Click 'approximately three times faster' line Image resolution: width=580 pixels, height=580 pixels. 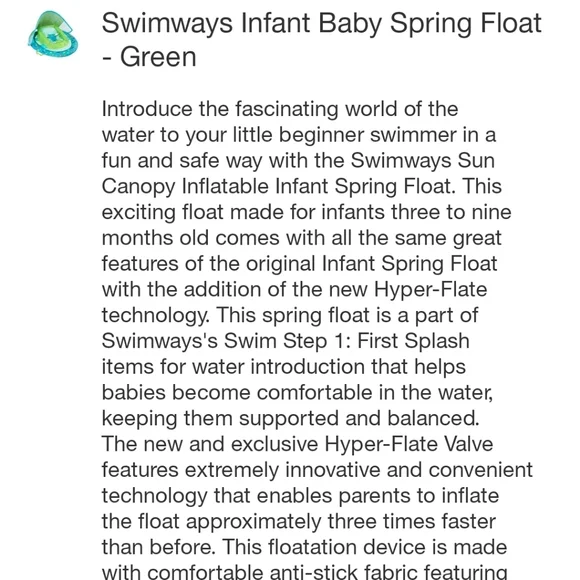click(341, 522)
